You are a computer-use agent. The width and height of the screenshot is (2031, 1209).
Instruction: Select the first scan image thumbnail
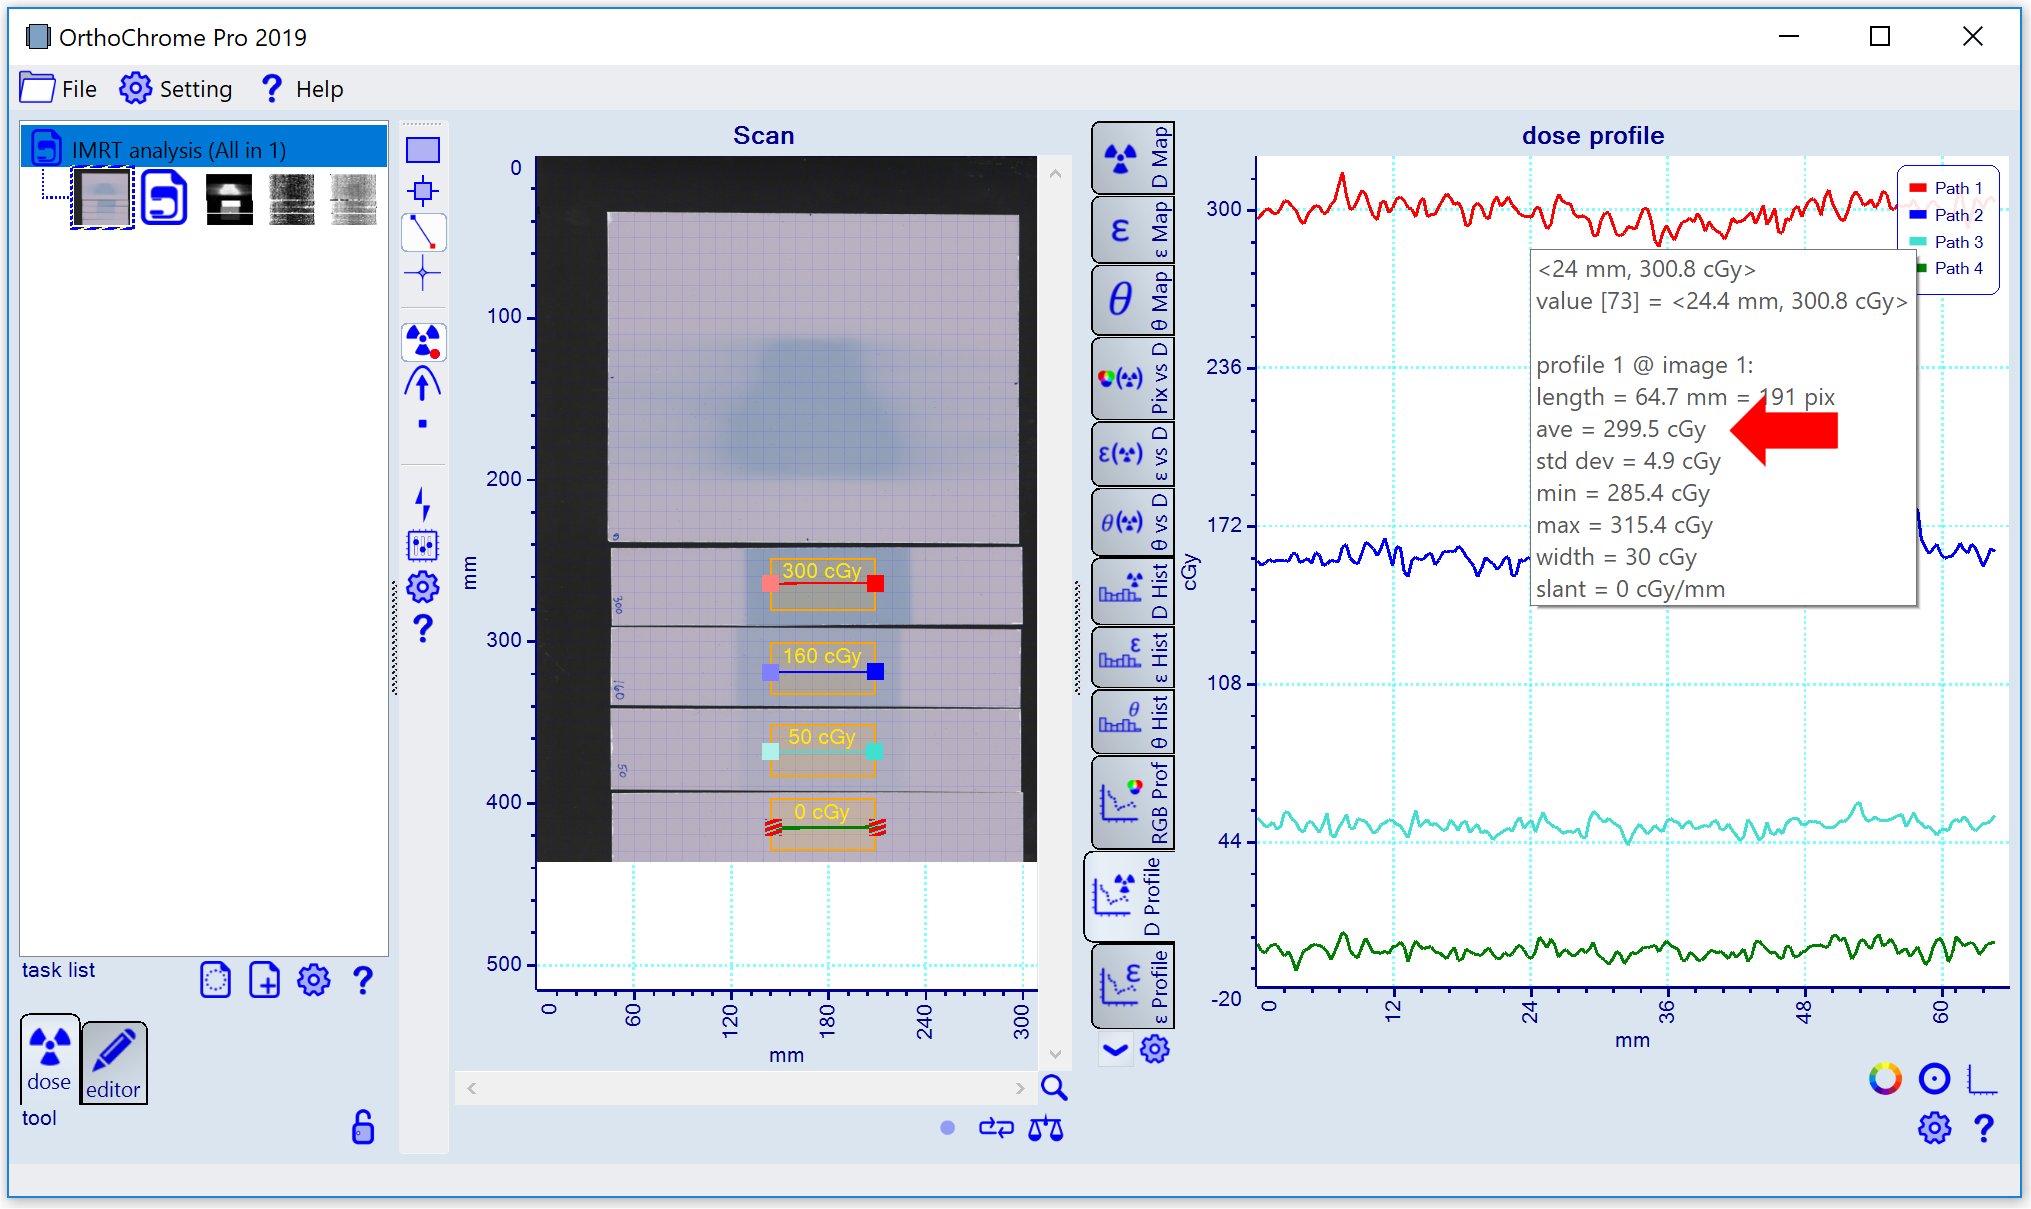click(102, 198)
